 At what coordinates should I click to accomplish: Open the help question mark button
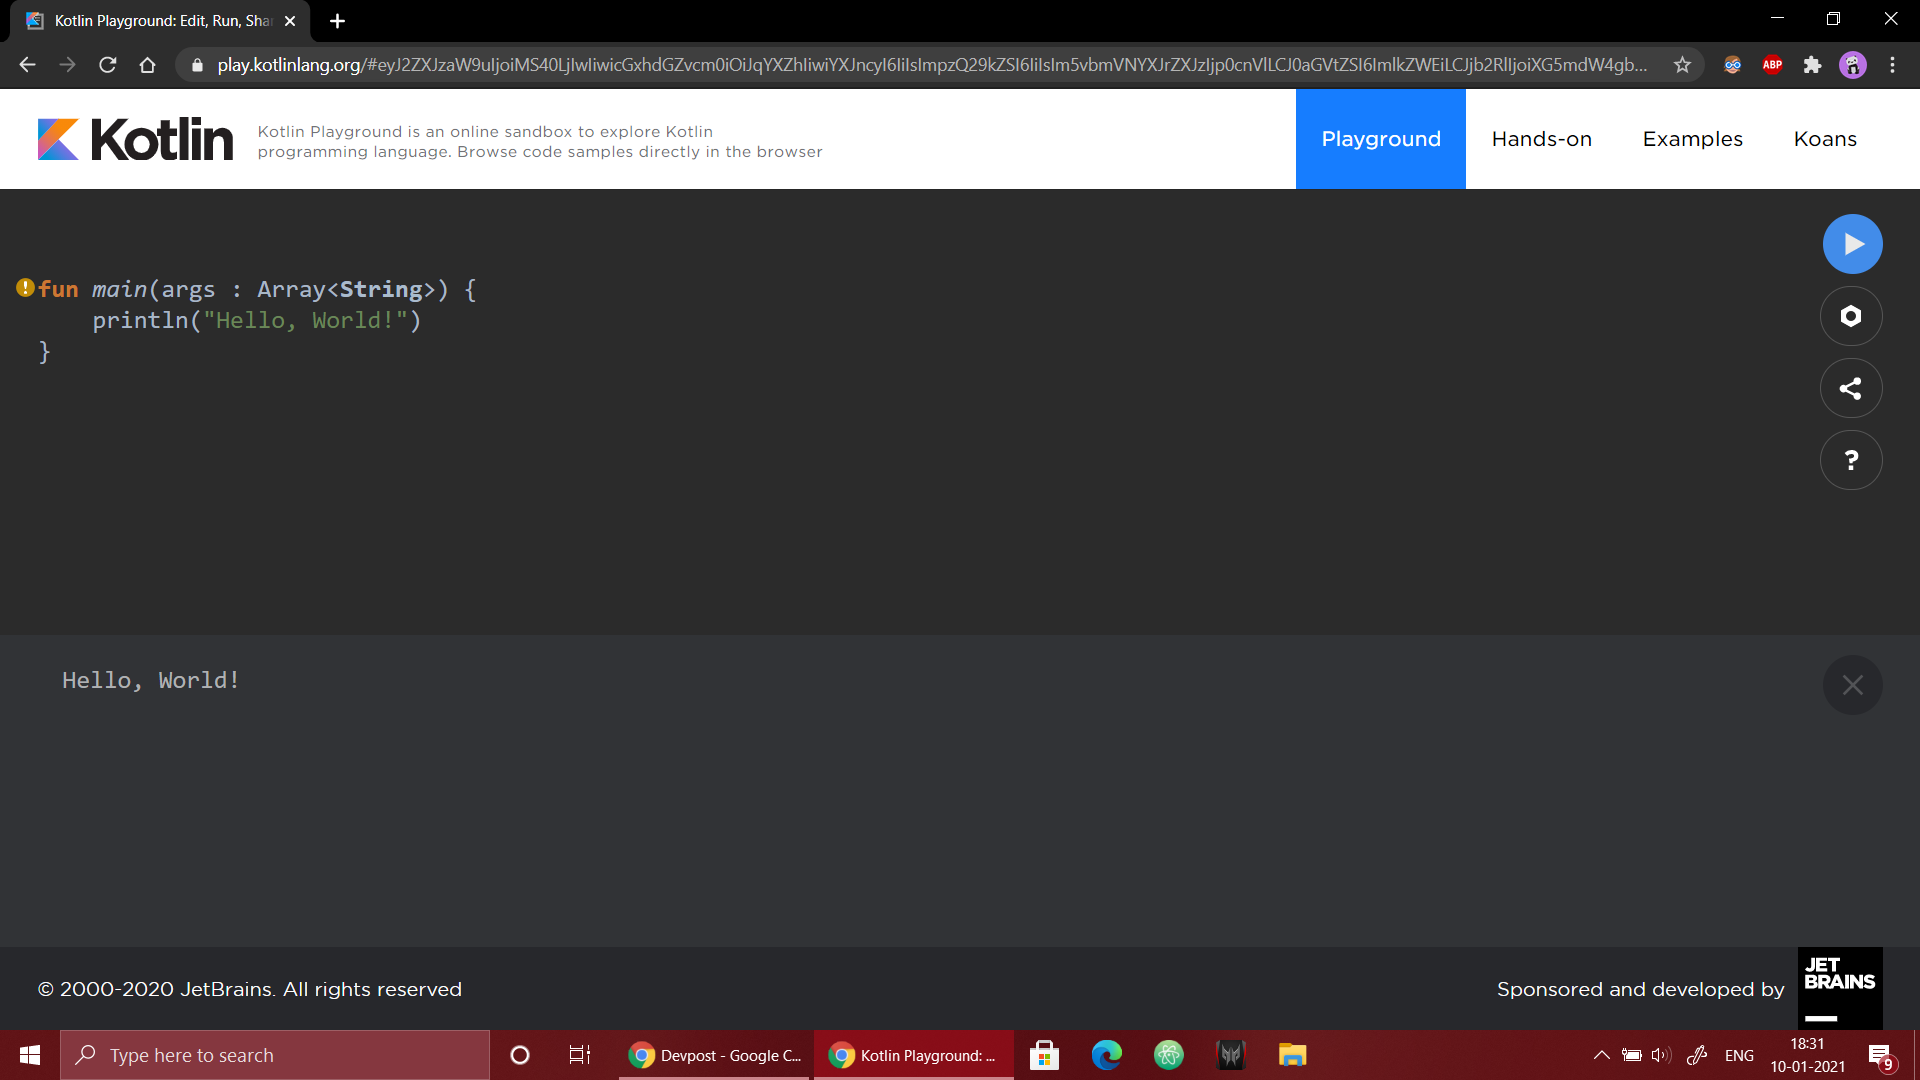1851,460
